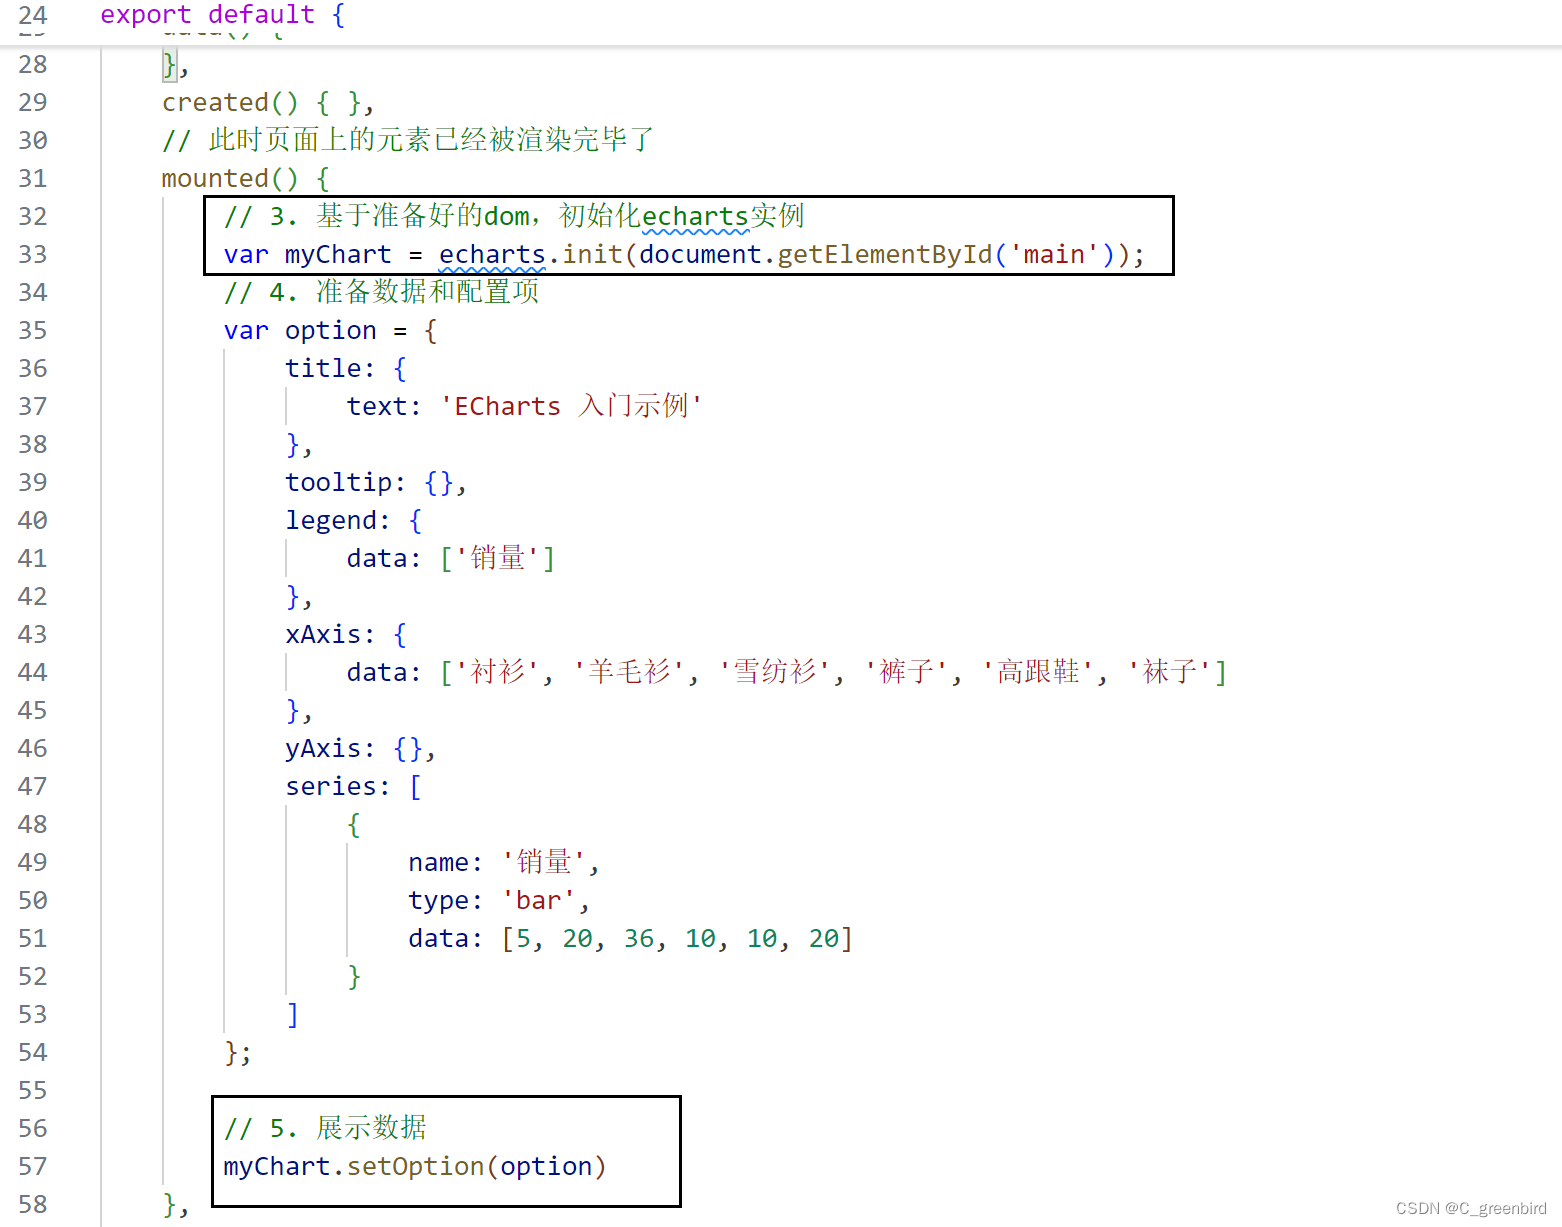Screen dimensions: 1562x1227
Task: Click line number 47 in the gutter
Action: tap(33, 787)
